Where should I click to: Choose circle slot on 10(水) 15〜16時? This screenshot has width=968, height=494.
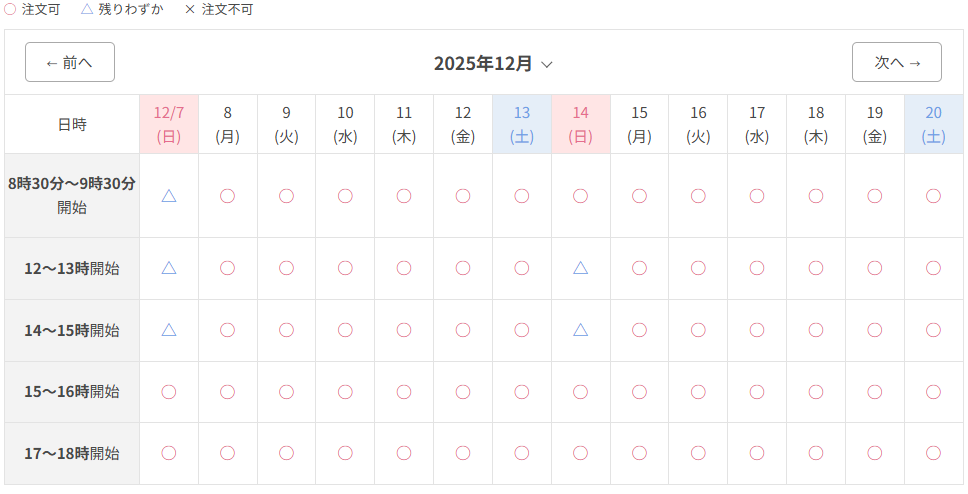pos(345,391)
